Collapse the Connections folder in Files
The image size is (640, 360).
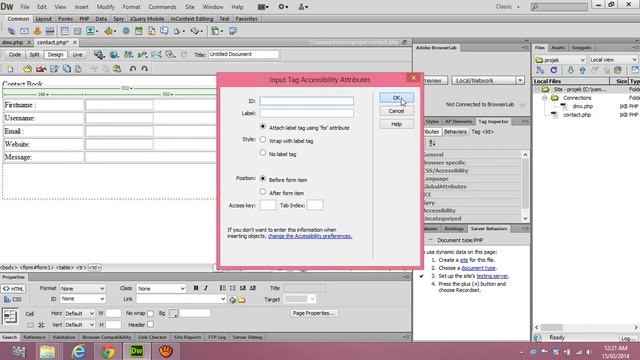(x=544, y=98)
